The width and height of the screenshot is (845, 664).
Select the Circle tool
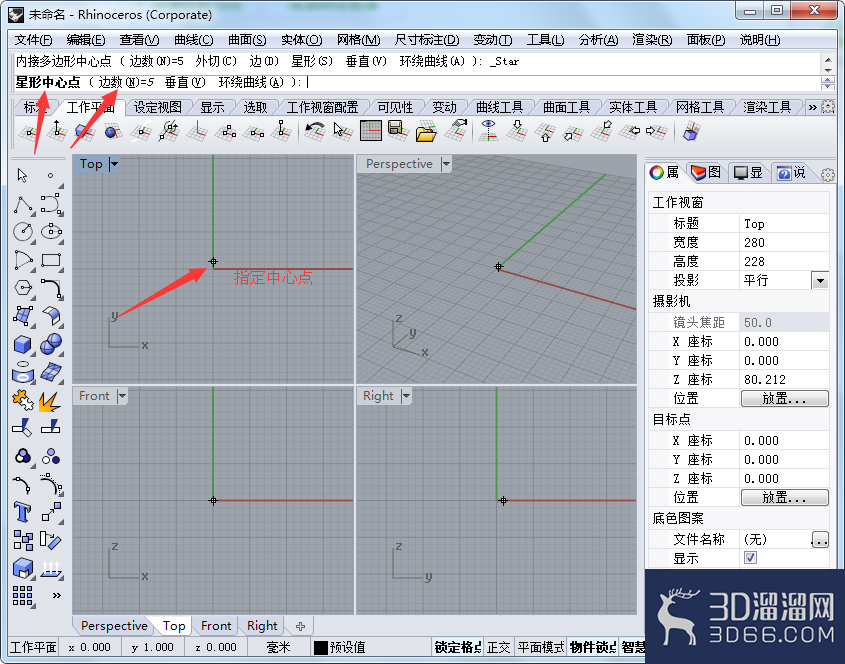click(23, 232)
